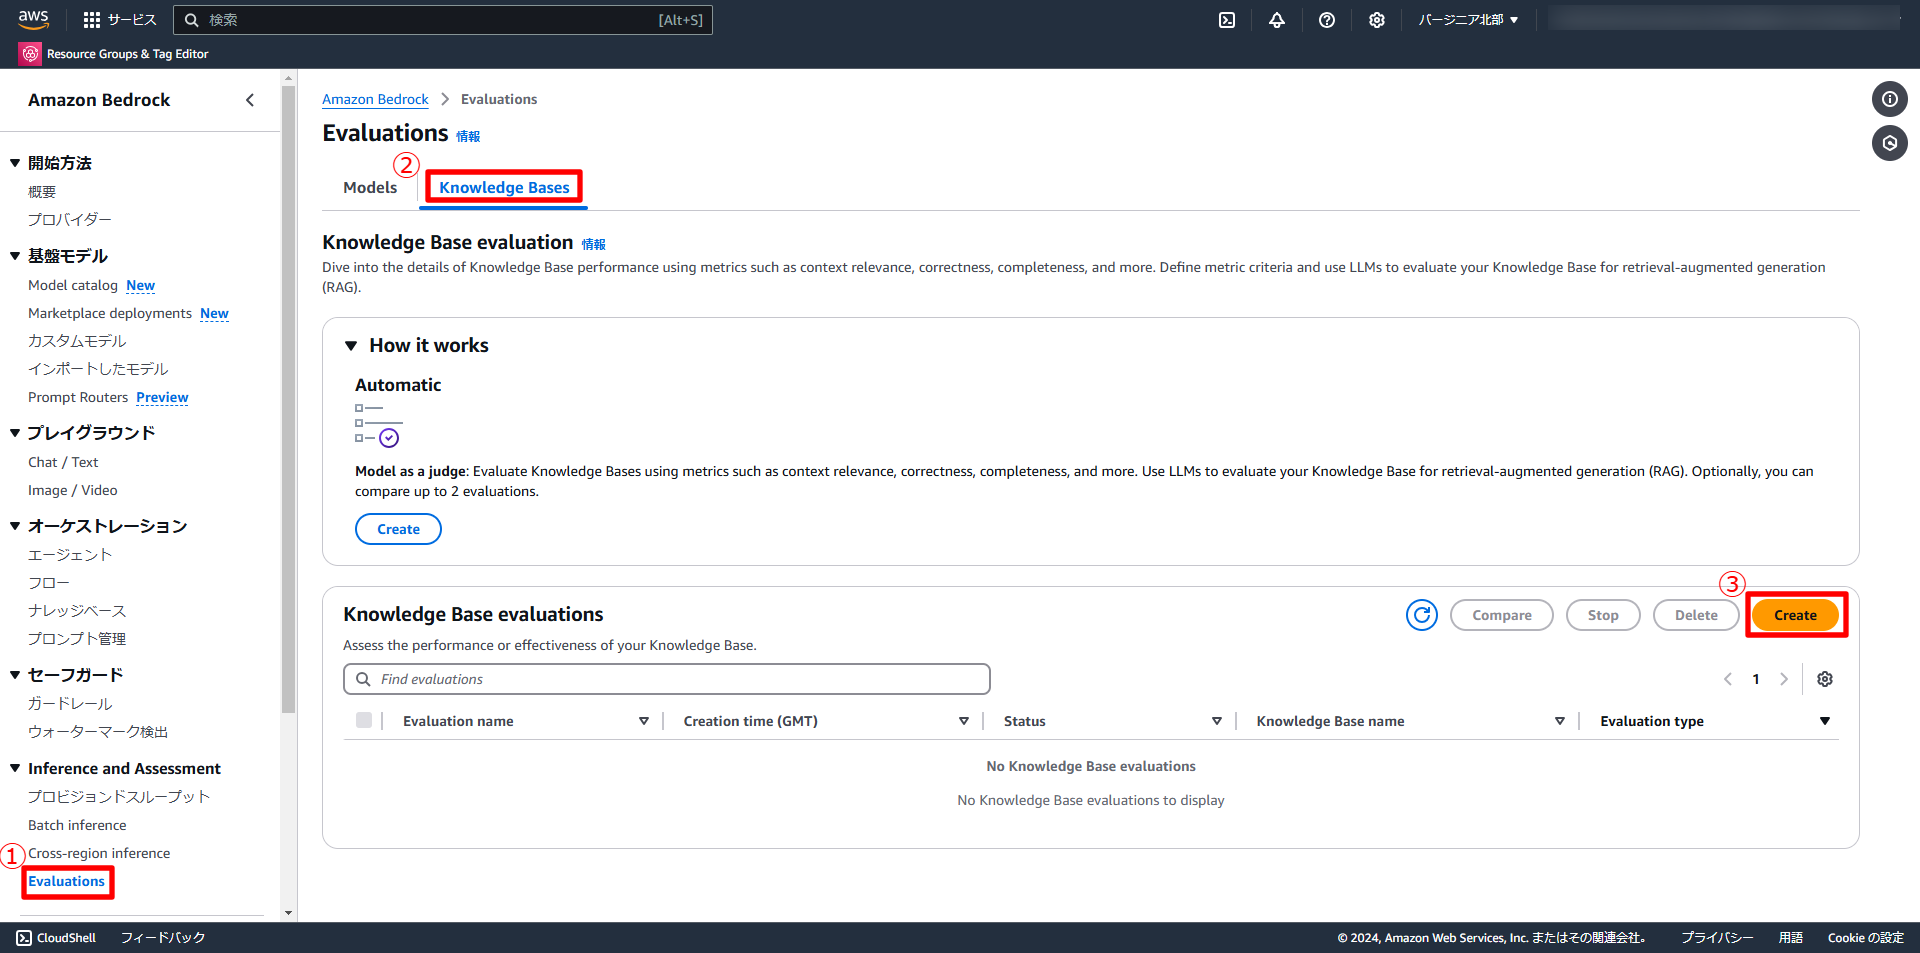Screen dimensions: 1920x953
Task: Click the Delete button
Action: click(x=1696, y=615)
